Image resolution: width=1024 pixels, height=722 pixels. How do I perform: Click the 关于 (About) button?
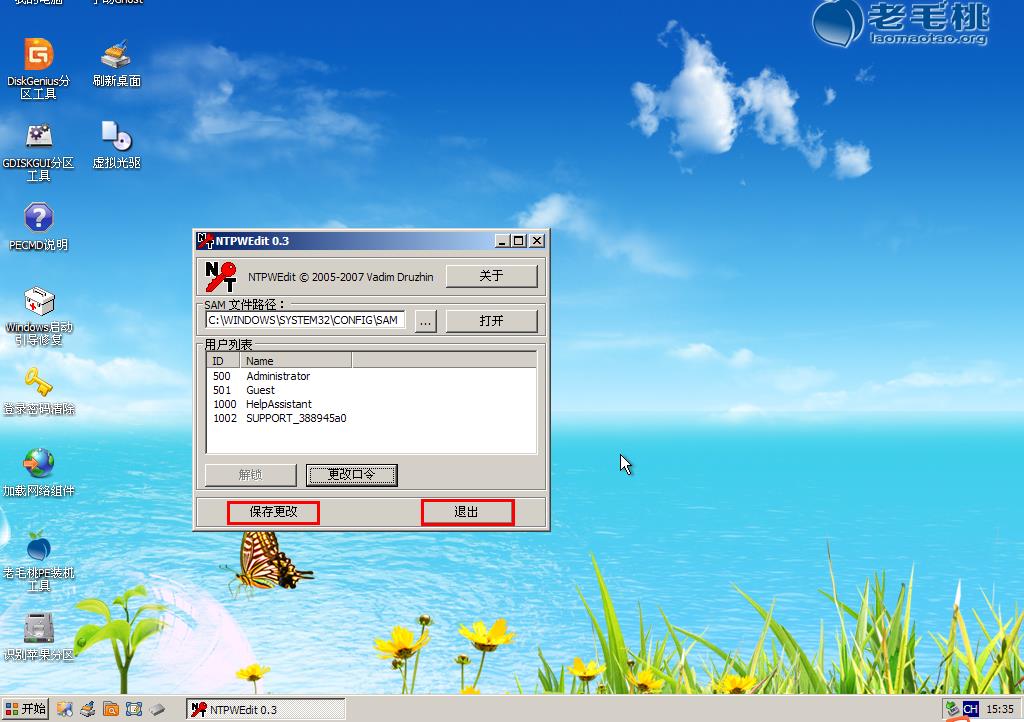[491, 276]
